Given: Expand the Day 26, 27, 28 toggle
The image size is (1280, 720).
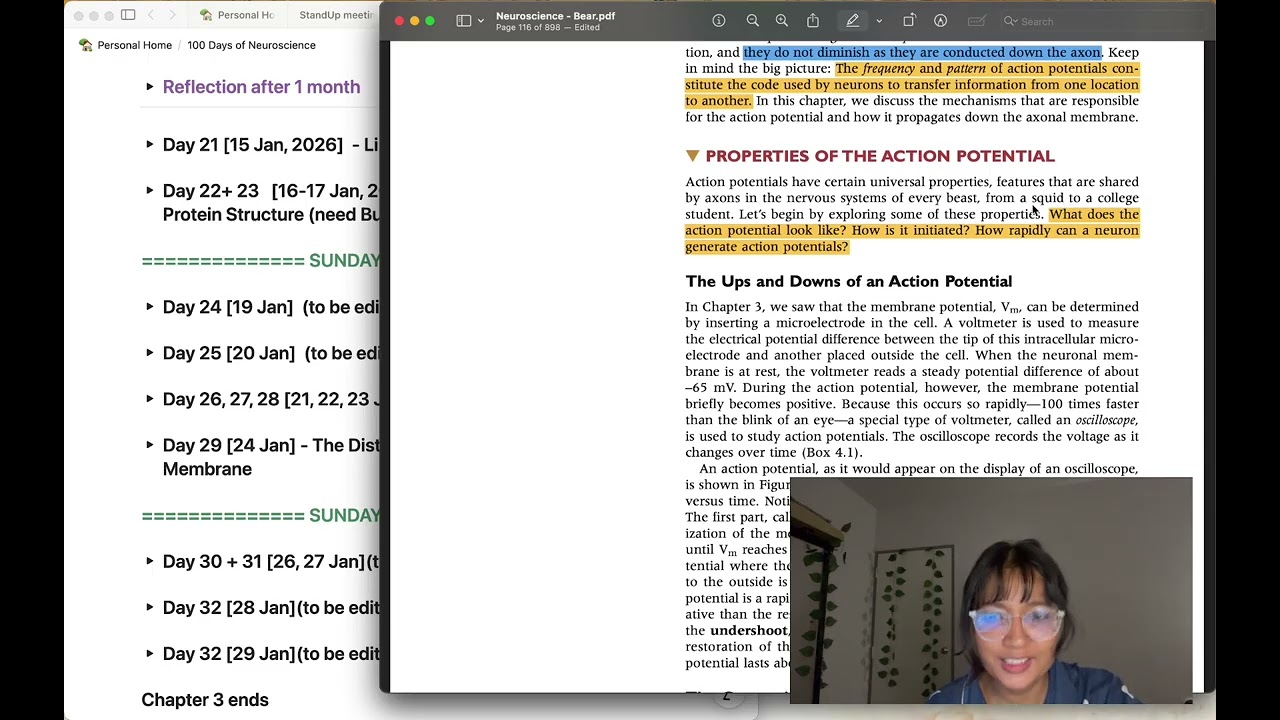Looking at the screenshot, I should [150, 399].
